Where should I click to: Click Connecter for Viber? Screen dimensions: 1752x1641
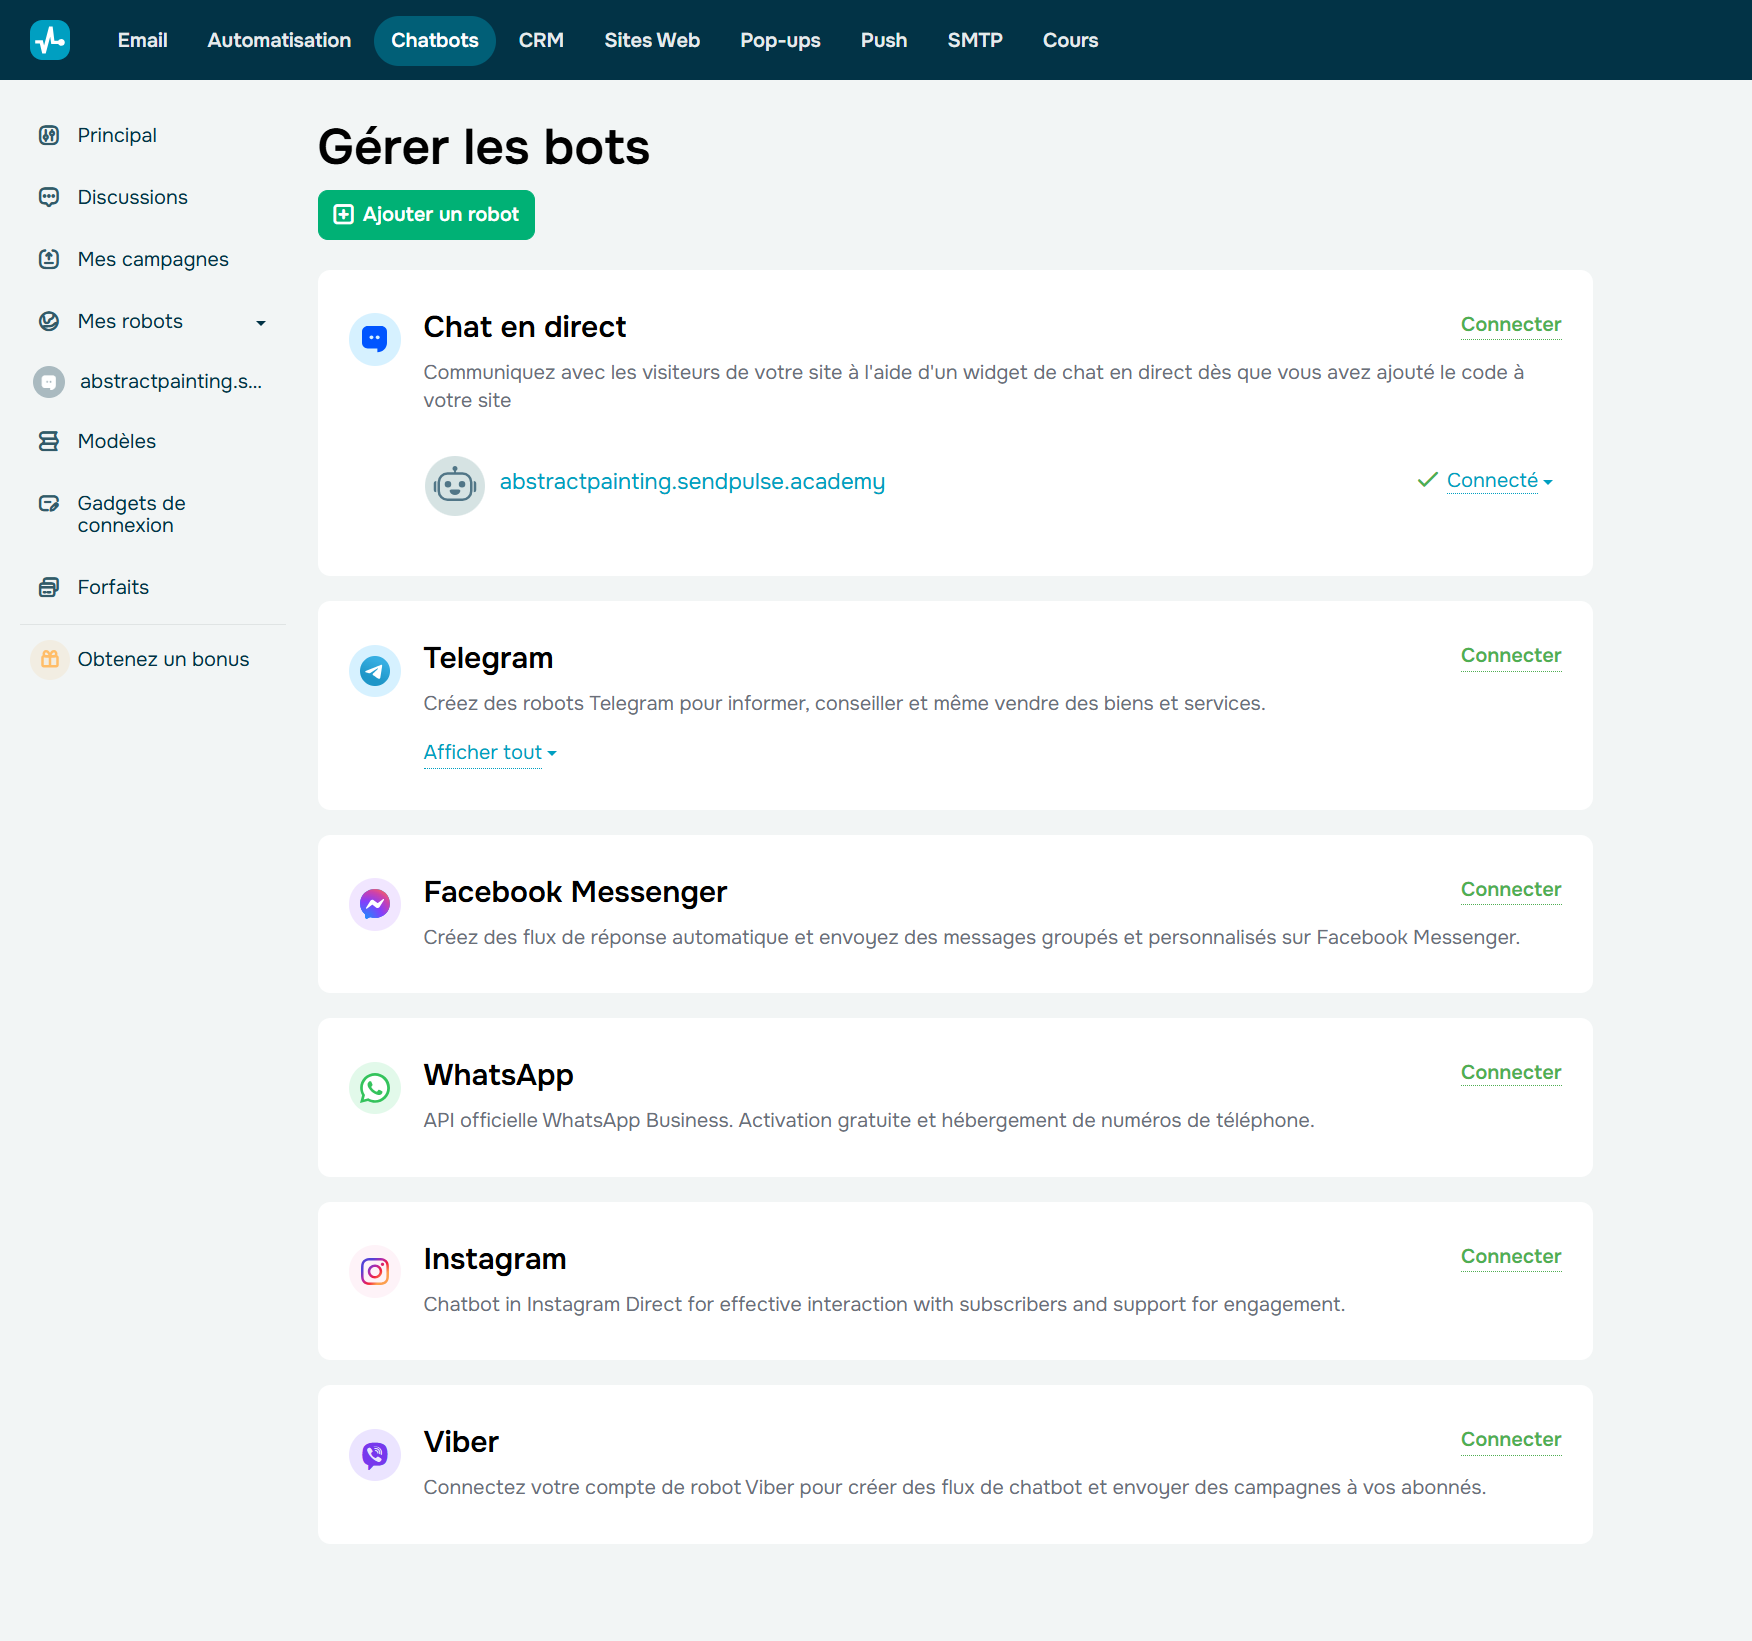1511,1439
